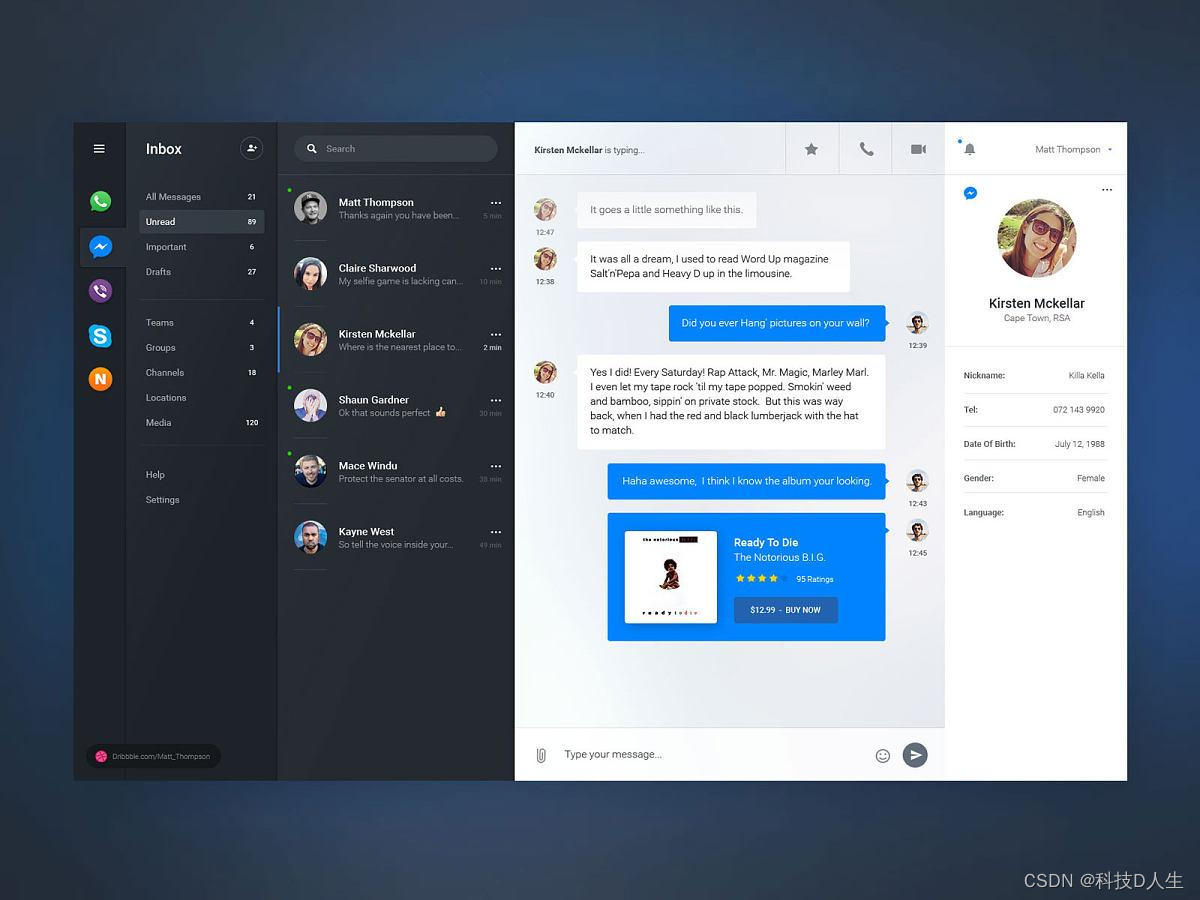Click the Did you ever Hang' pictures message
Viewport: 1200px width, 900px height.
coord(776,323)
